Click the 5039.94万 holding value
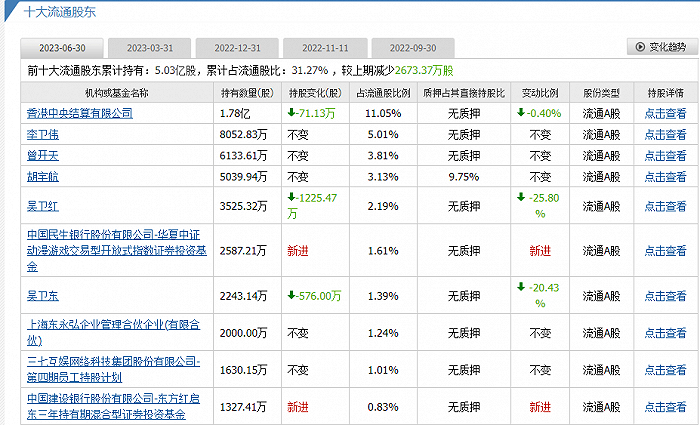This screenshot has width=700, height=425. pyautogui.click(x=243, y=177)
